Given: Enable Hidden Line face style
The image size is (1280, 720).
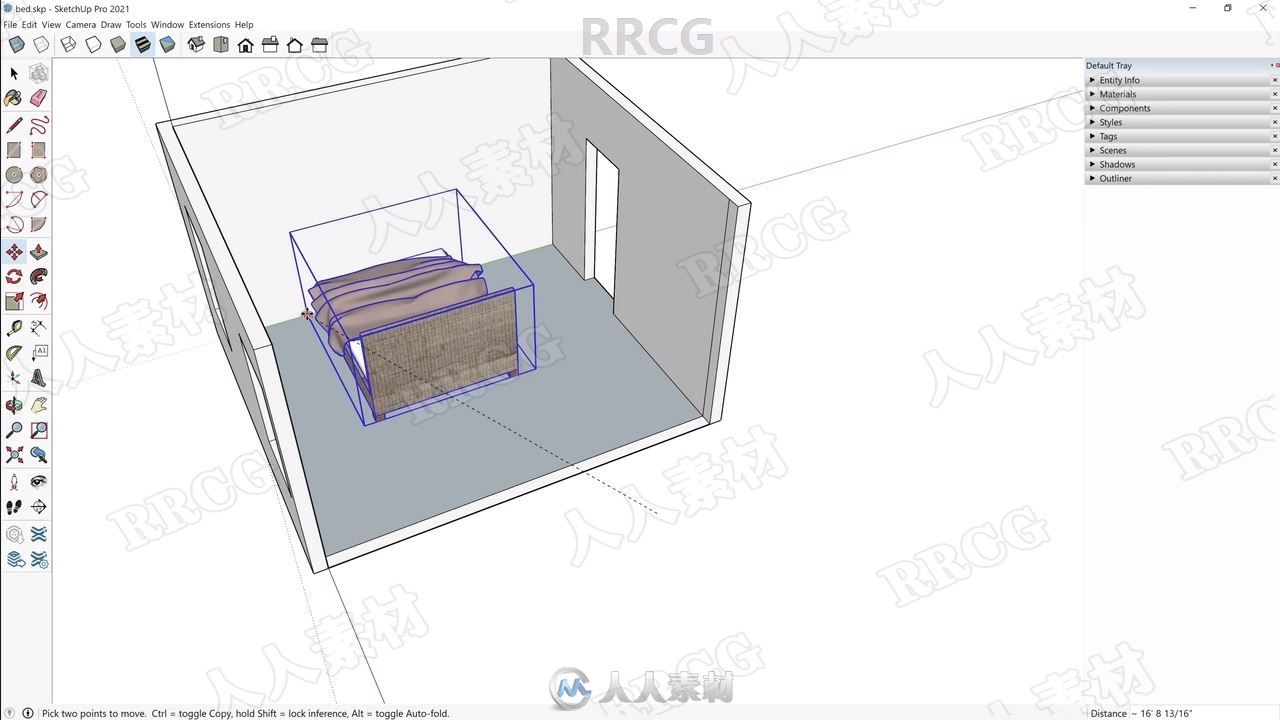Looking at the screenshot, I should [93, 44].
